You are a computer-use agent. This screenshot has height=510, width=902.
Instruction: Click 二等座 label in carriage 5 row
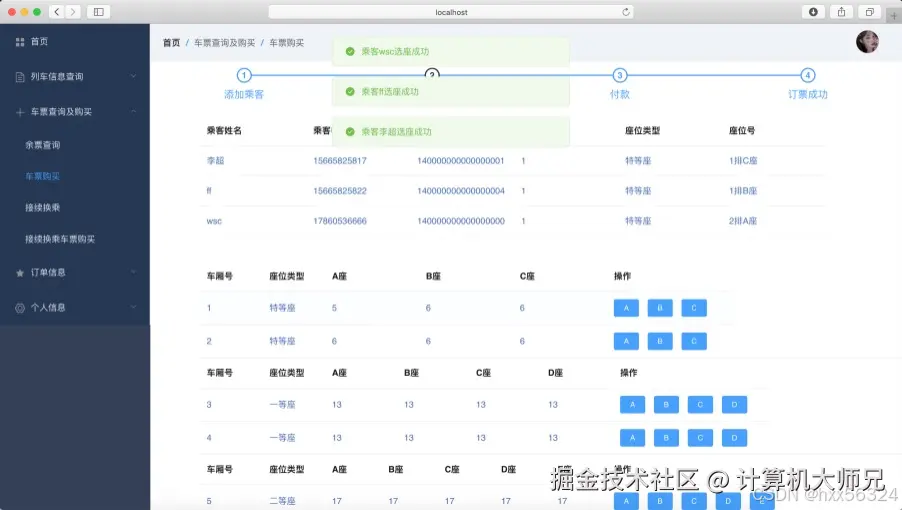pyautogui.click(x=282, y=501)
